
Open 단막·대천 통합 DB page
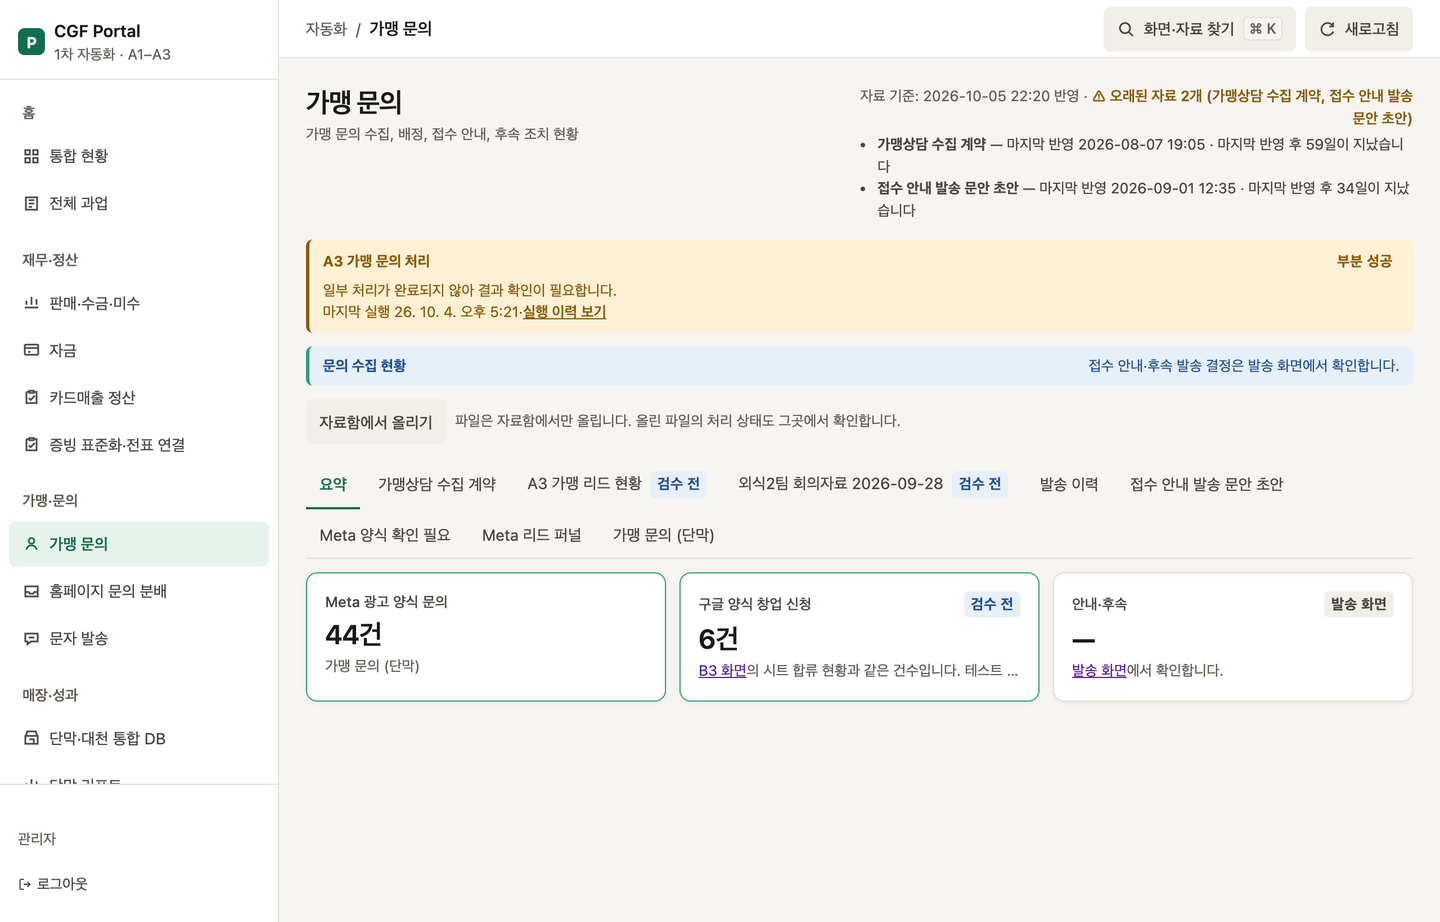[139, 738]
